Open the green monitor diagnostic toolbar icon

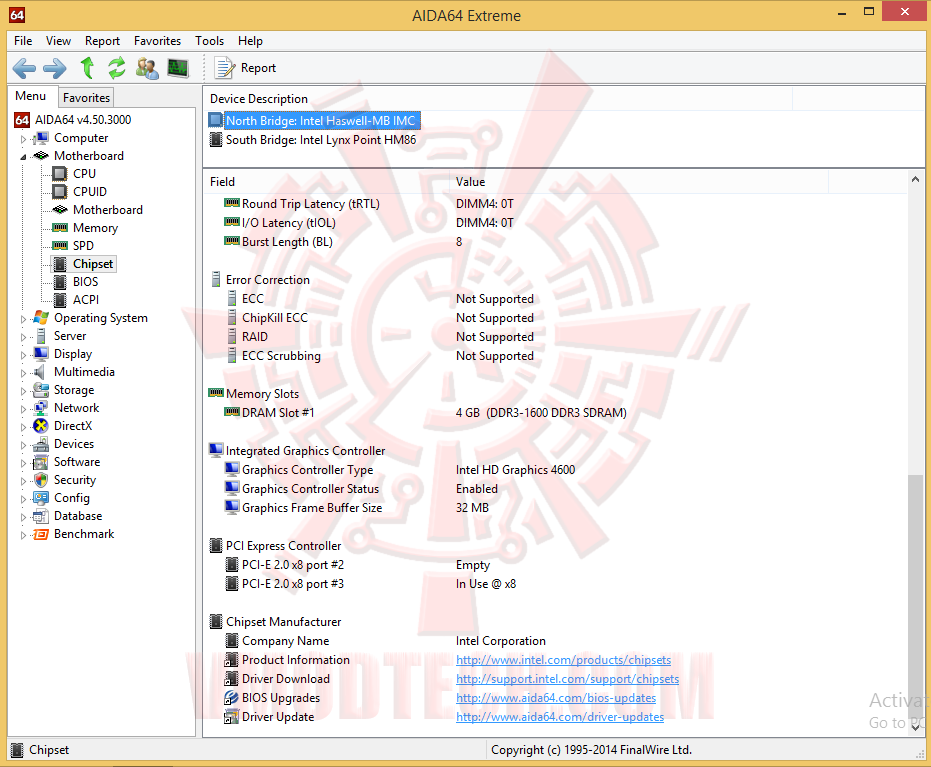(x=178, y=68)
